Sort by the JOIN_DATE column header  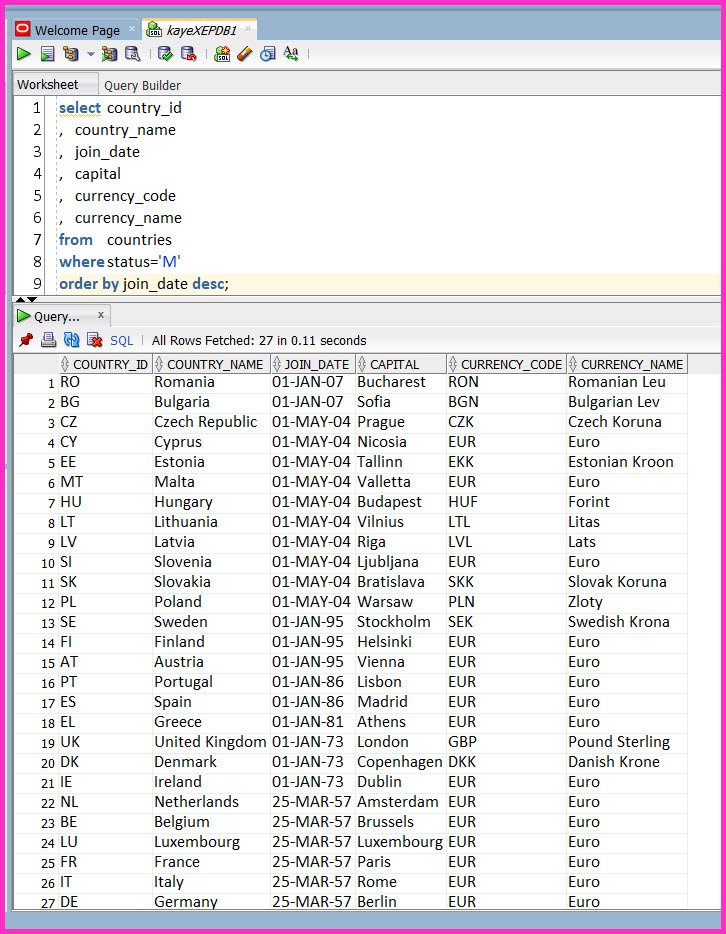pos(313,364)
